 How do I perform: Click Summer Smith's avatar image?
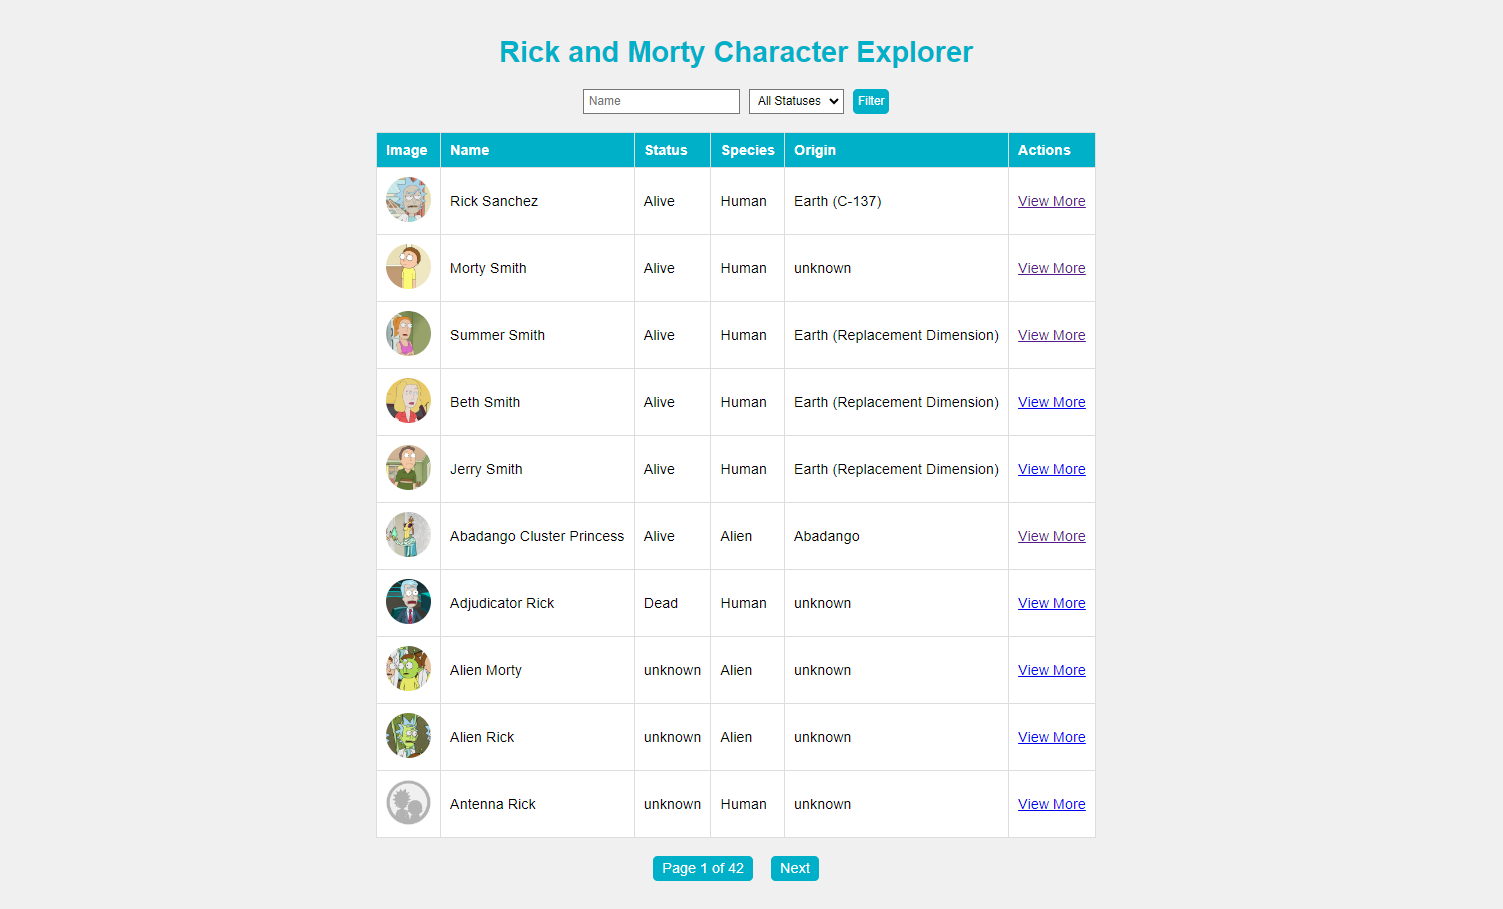point(408,334)
